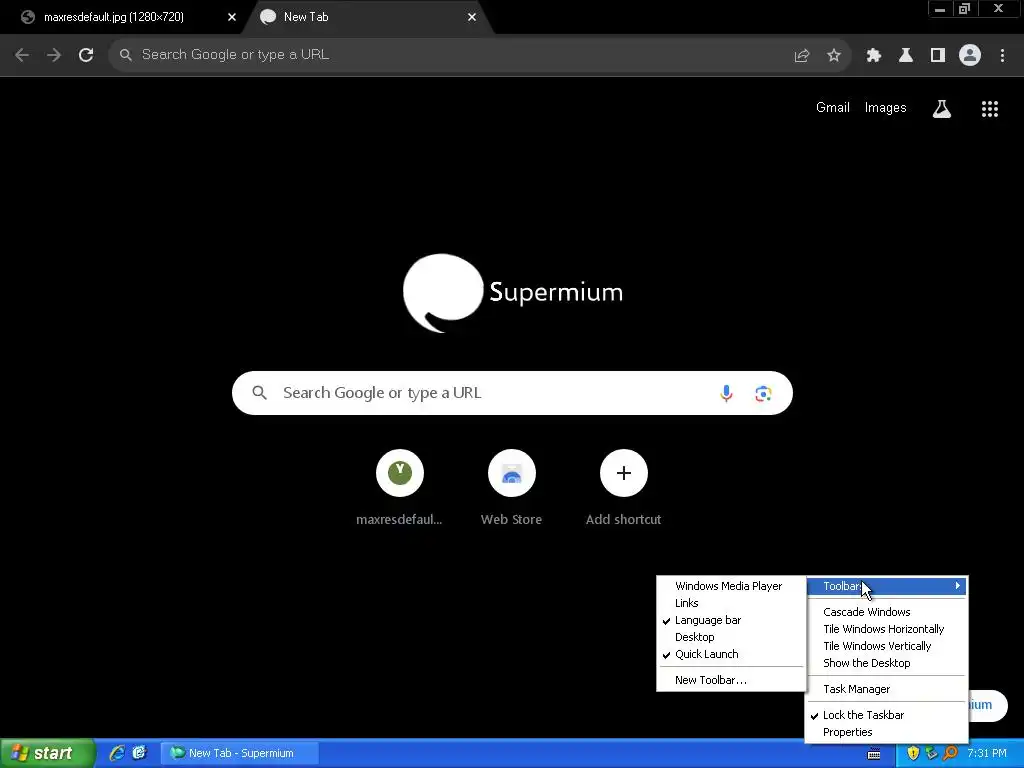The height and width of the screenshot is (768, 1024).
Task: Uncheck Lock the Taskbar
Action: (886, 715)
